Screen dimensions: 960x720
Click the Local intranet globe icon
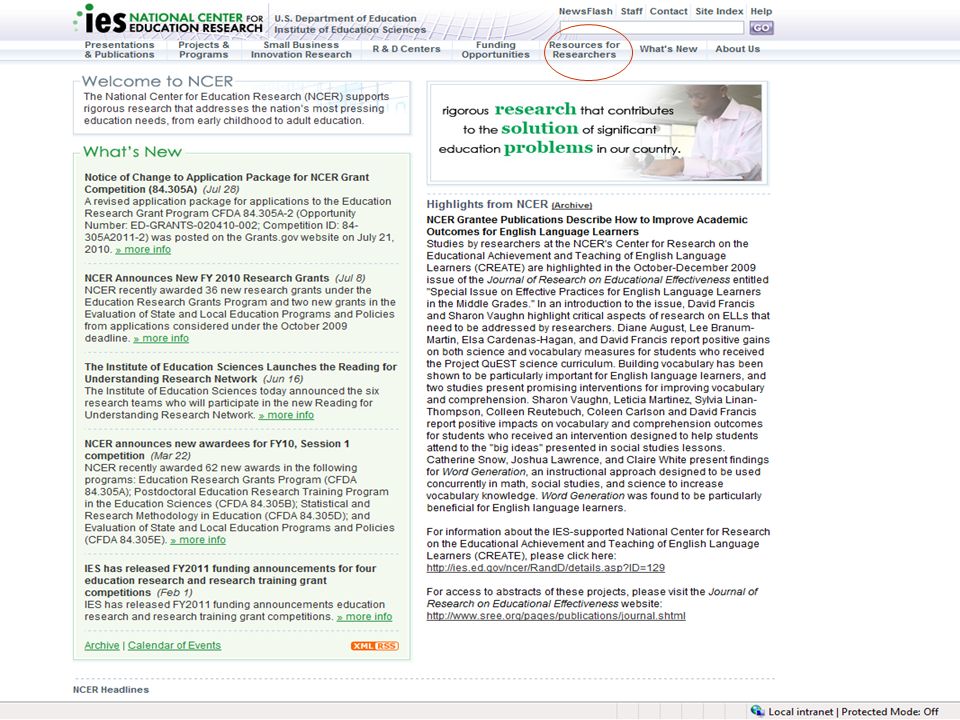[x=757, y=711]
